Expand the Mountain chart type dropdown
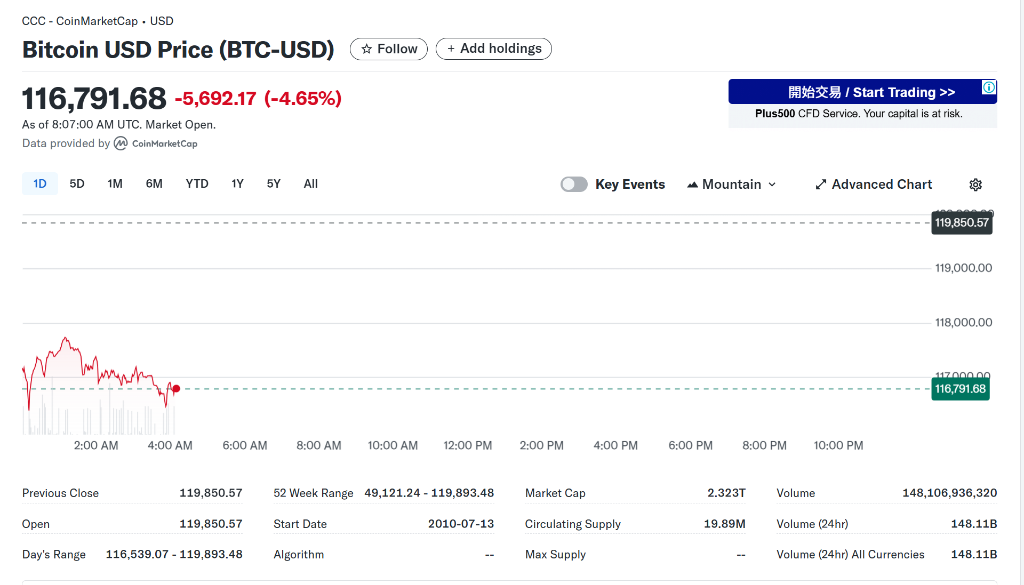The height and width of the screenshot is (585, 1024). pos(731,185)
